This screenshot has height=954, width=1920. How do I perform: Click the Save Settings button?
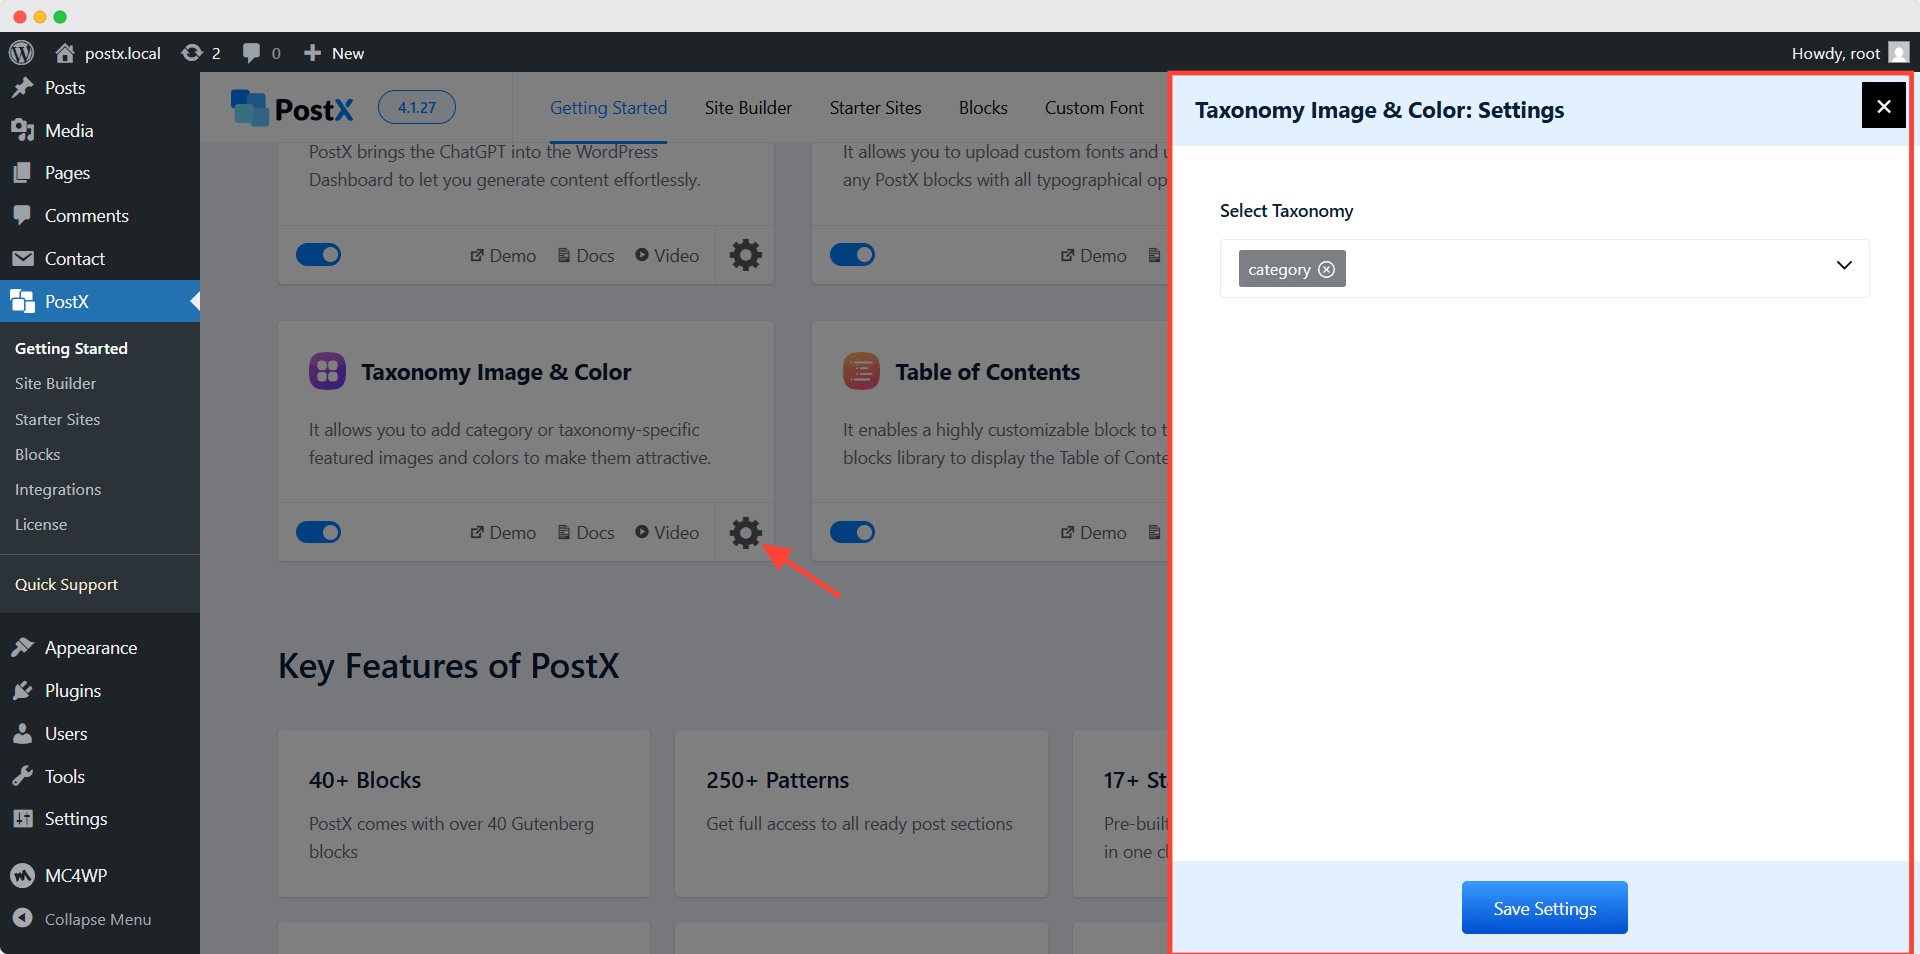pyautogui.click(x=1544, y=908)
